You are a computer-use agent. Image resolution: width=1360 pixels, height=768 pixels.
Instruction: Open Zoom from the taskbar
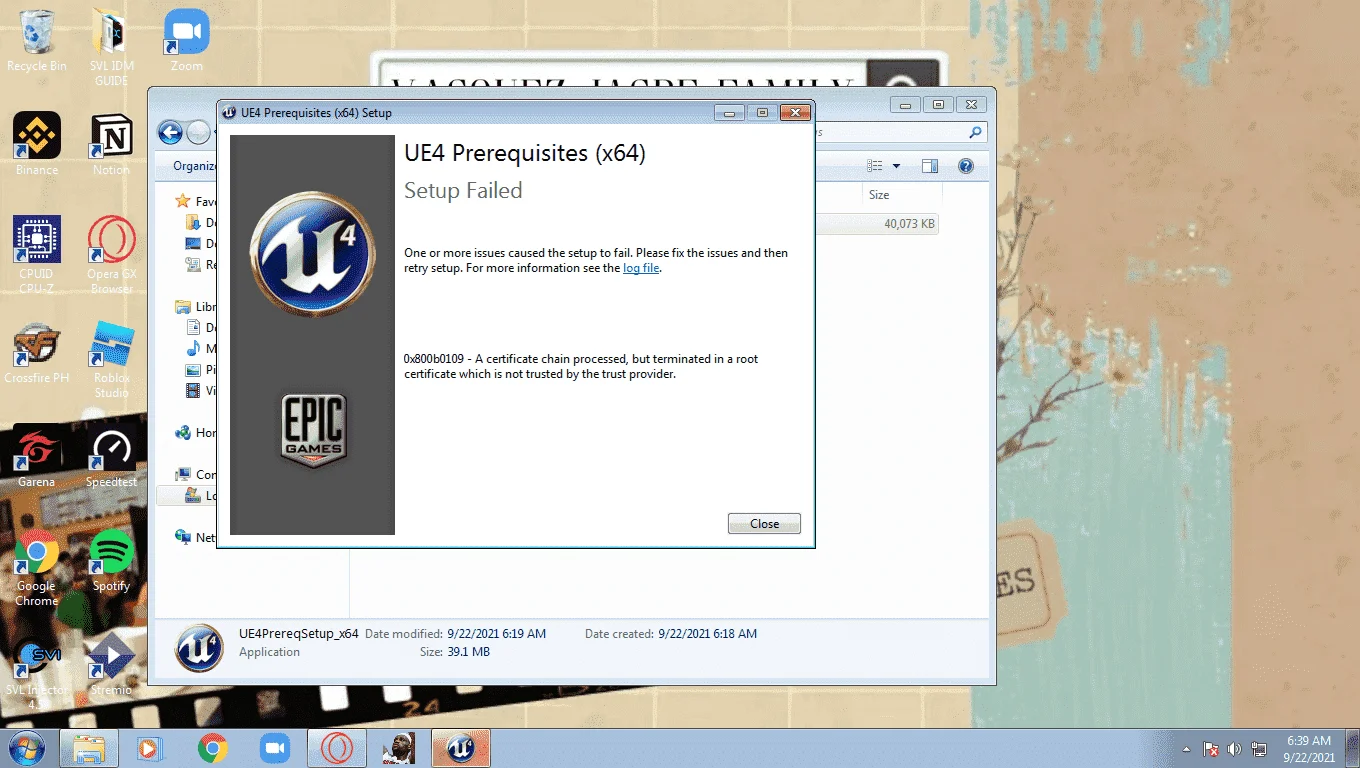(x=274, y=748)
